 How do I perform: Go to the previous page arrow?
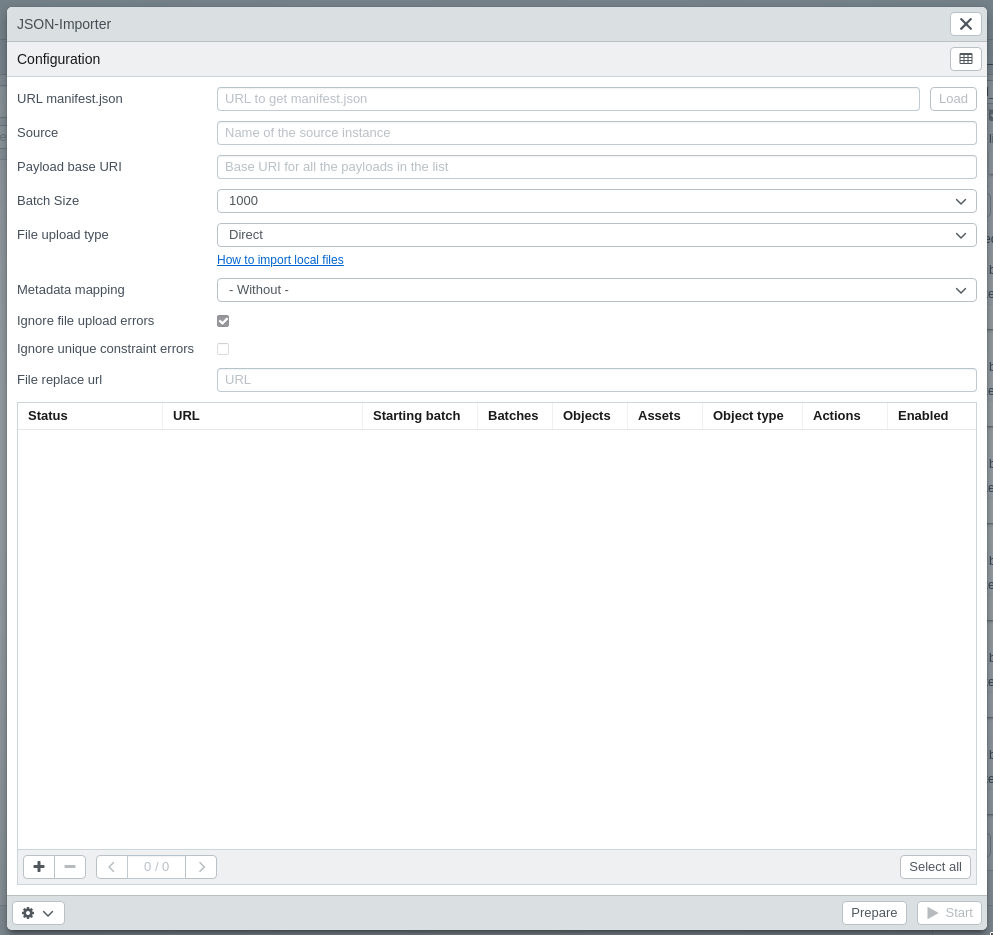pos(111,867)
